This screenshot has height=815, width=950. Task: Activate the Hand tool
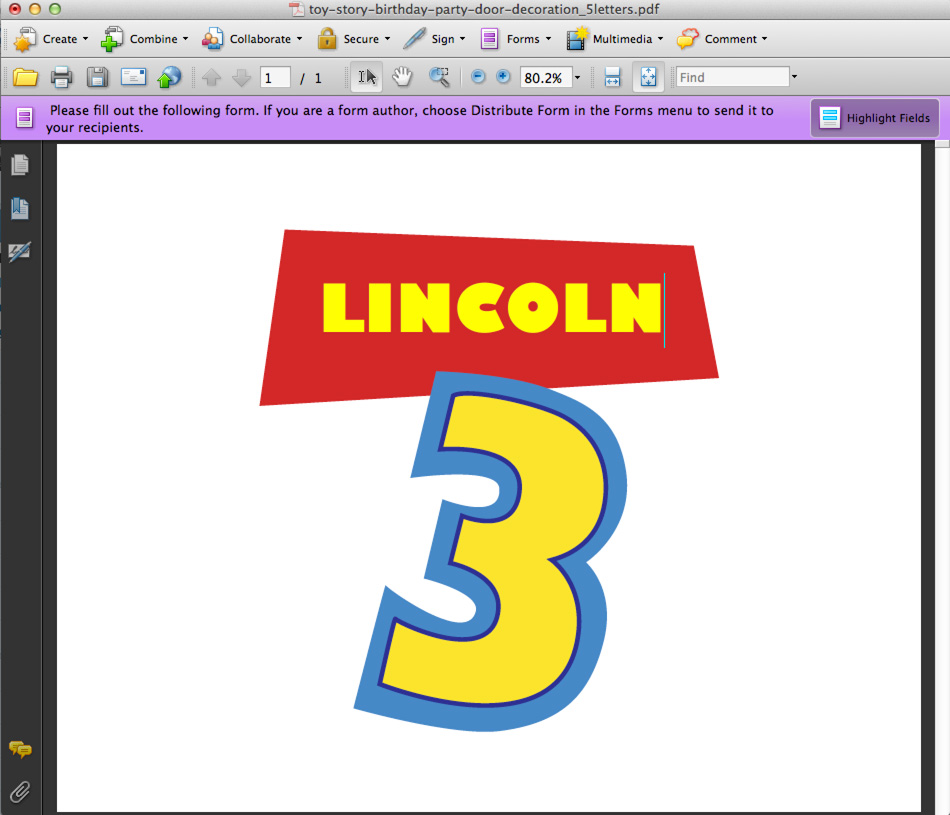(x=402, y=77)
